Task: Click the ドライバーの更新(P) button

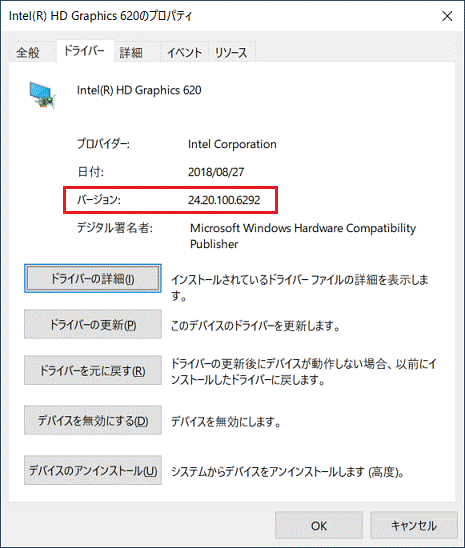Action: pyautogui.click(x=93, y=325)
